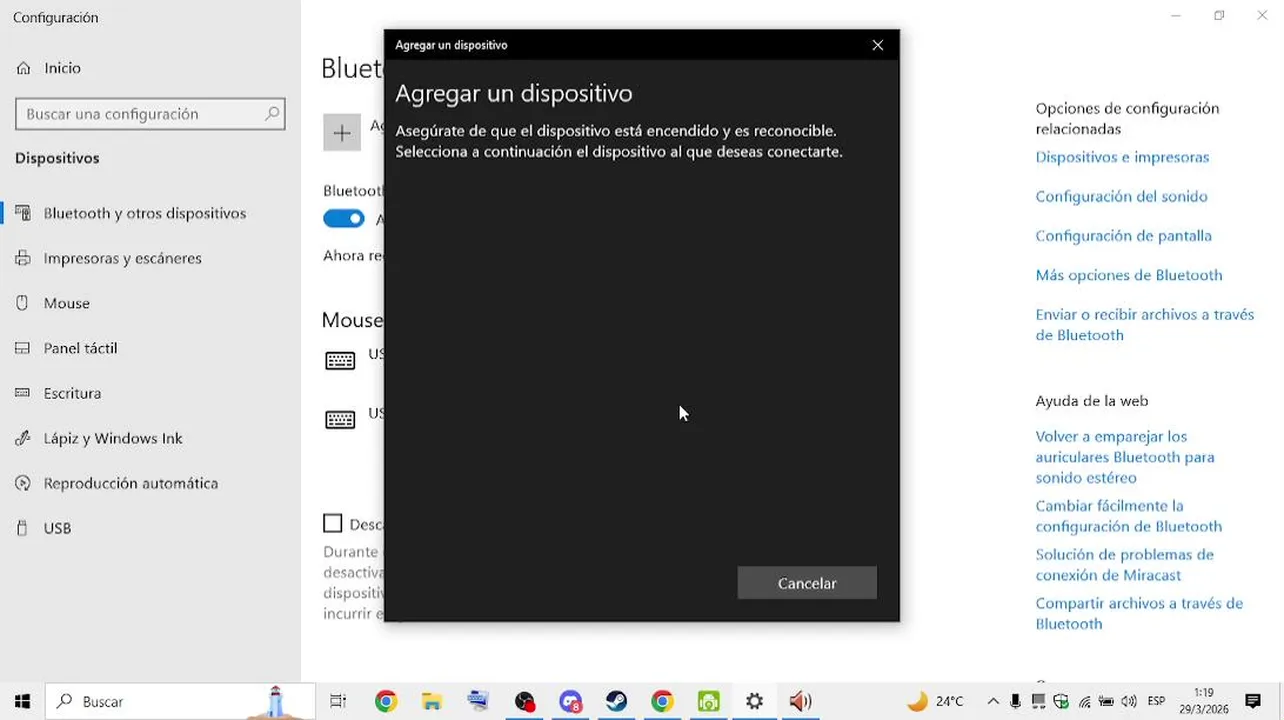Open Más opciones de Bluetooth link
Viewport: 1284px width, 720px height.
1129,274
